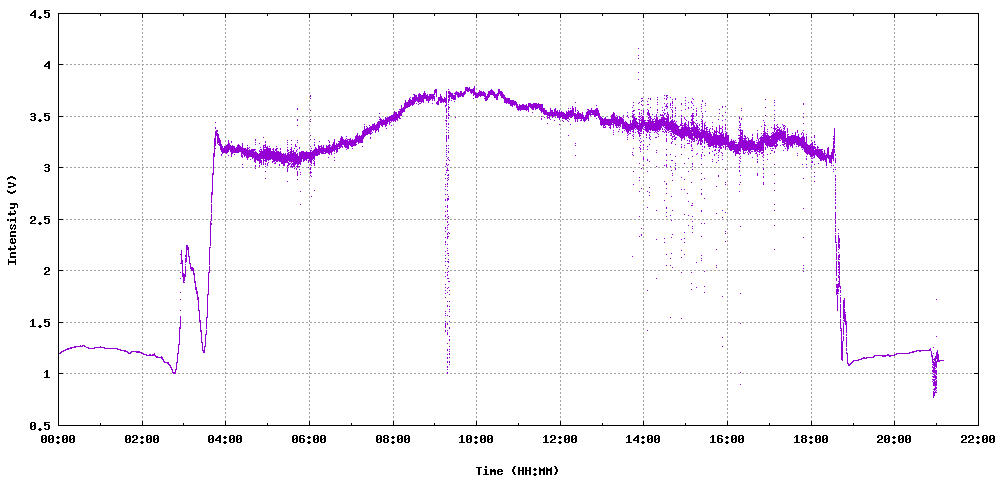The image size is (1000, 480).
Task: Click the 00:00 x-axis tick label
Action: (x=59, y=440)
